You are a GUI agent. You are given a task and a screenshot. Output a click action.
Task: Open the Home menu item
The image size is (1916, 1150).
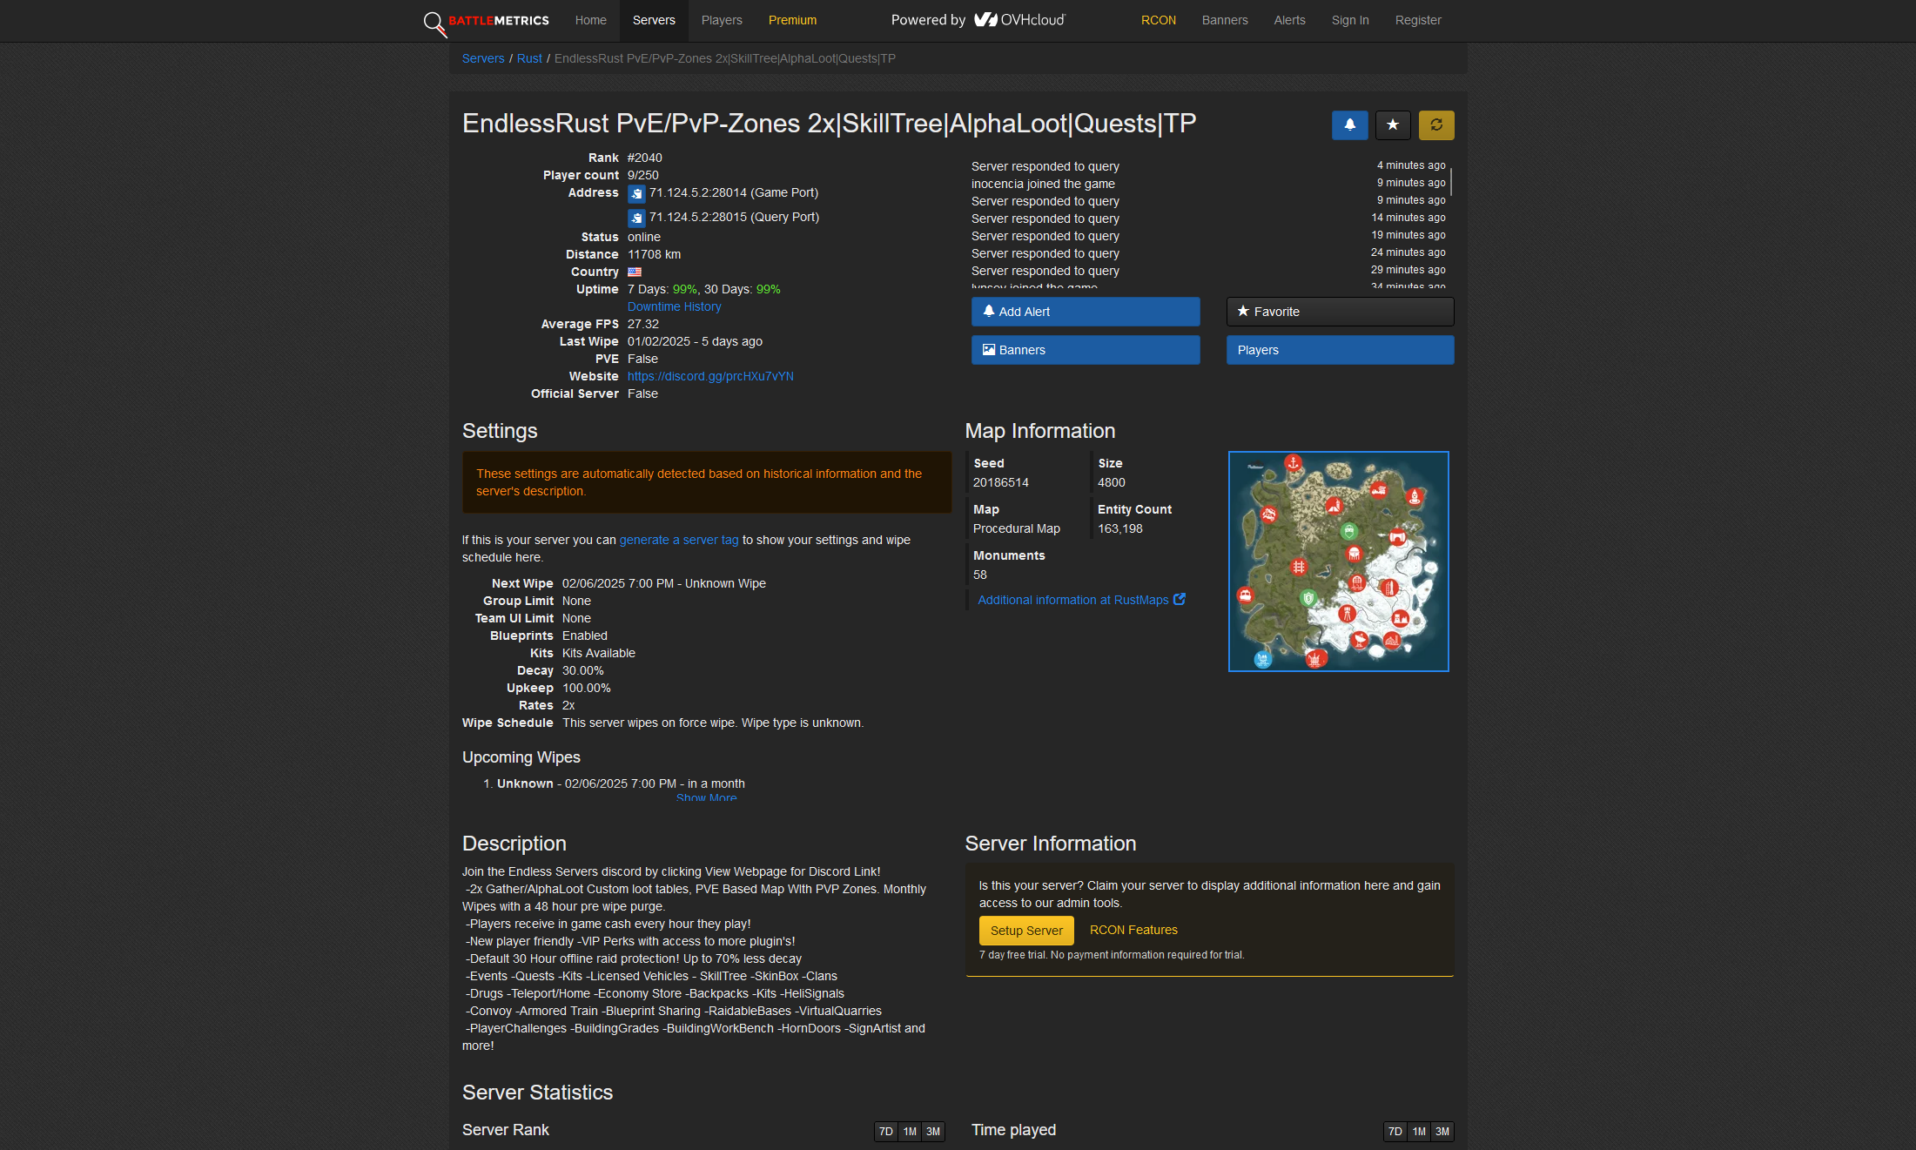(x=590, y=20)
